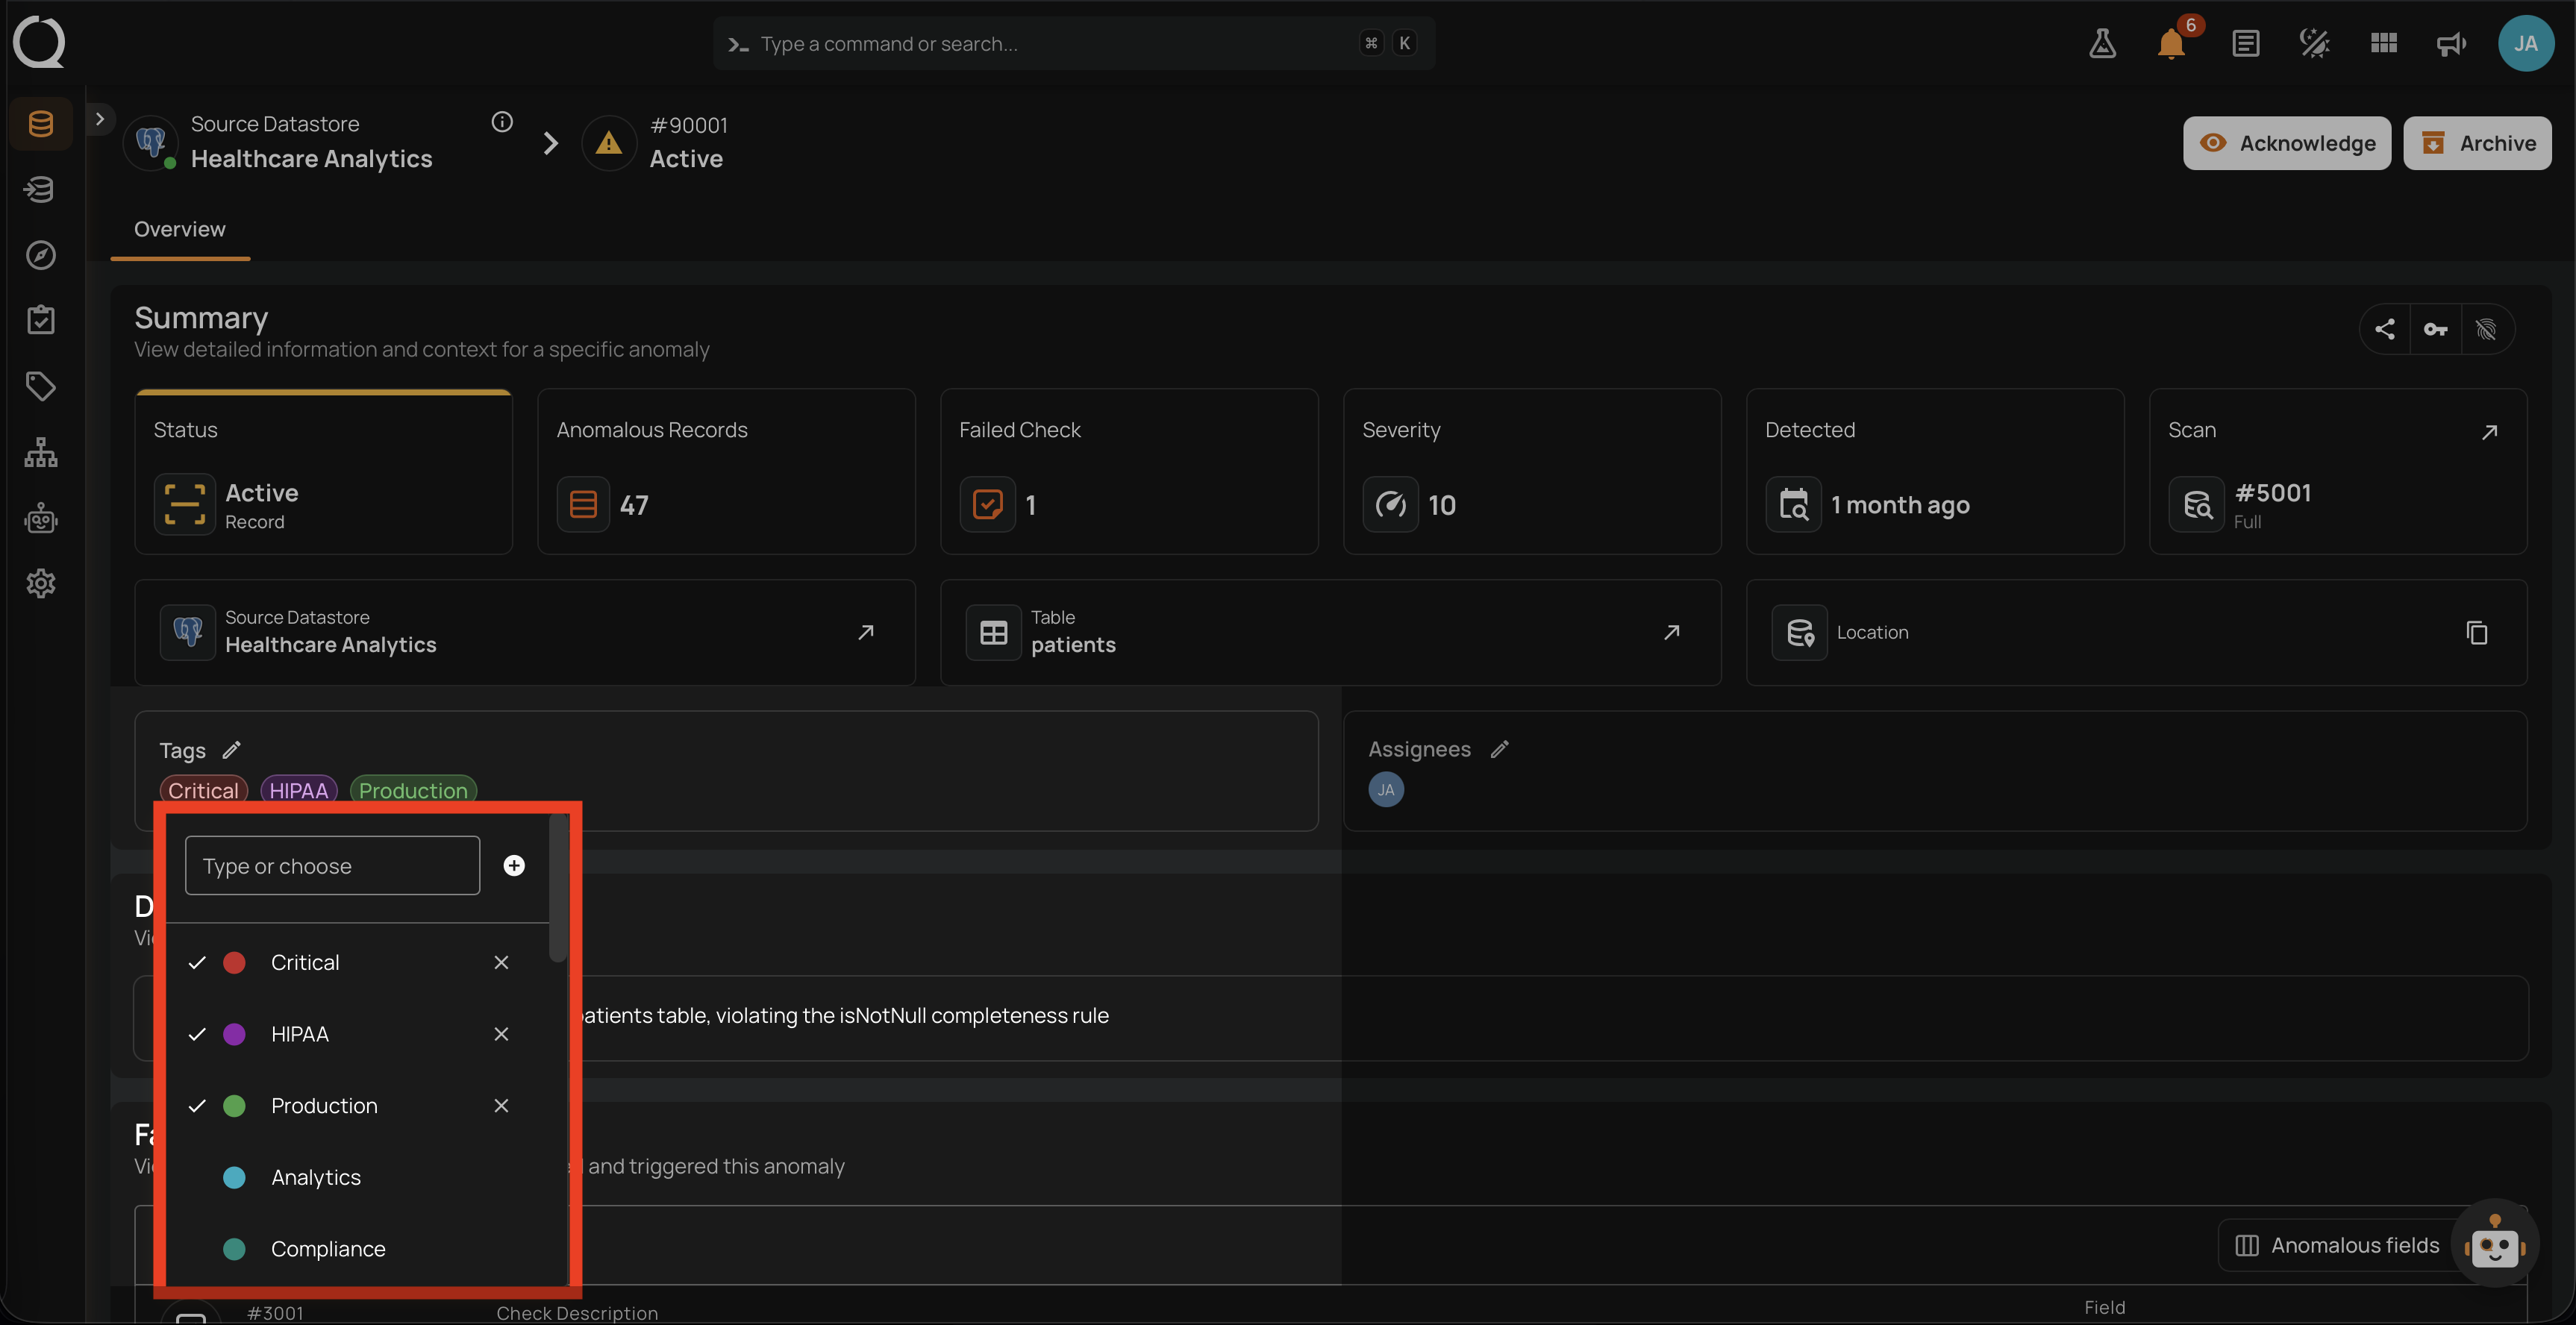The image size is (2576, 1325).
Task: Edit Tags with the pencil icon
Action: tap(231, 750)
